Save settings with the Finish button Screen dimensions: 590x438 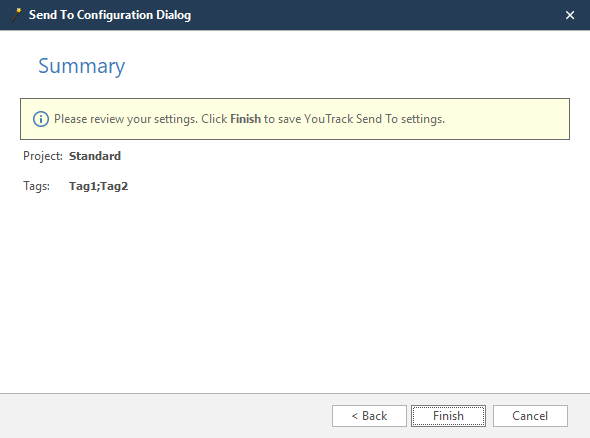448,416
